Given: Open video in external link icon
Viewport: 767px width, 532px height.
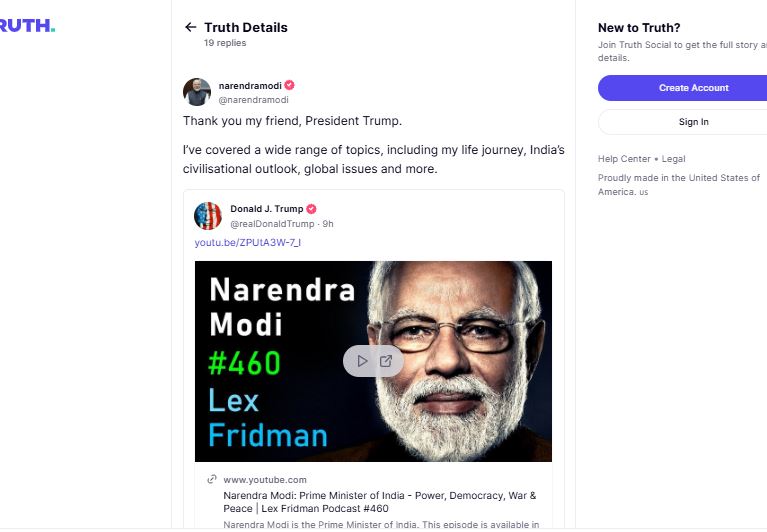Looking at the screenshot, I should coord(386,361).
